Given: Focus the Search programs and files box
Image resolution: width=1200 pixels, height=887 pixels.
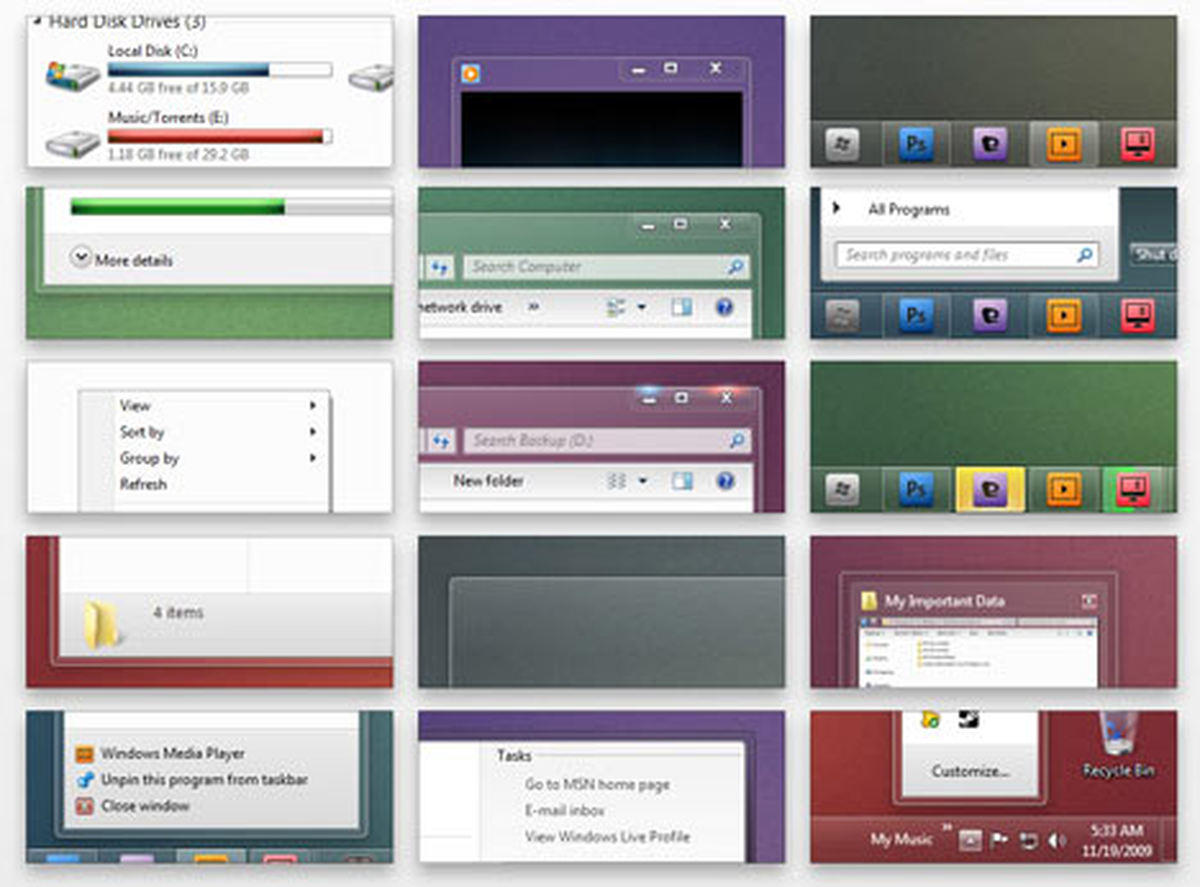Looking at the screenshot, I should pyautogui.click(x=967, y=255).
